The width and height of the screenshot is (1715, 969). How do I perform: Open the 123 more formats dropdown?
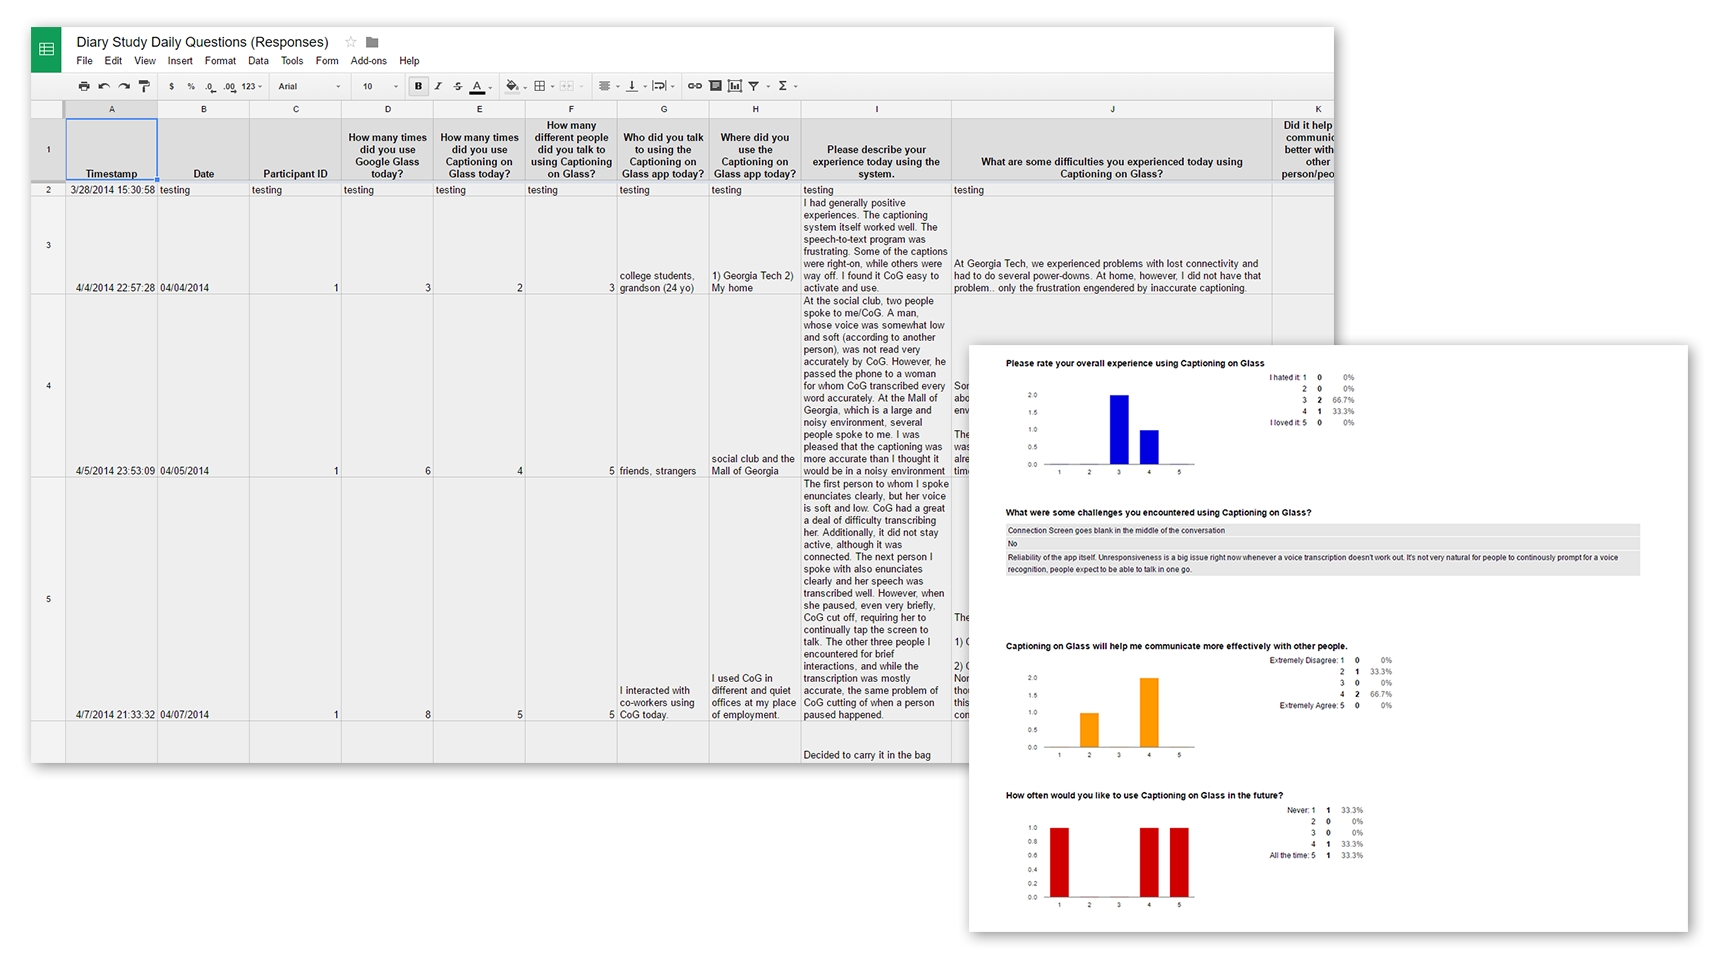[252, 86]
